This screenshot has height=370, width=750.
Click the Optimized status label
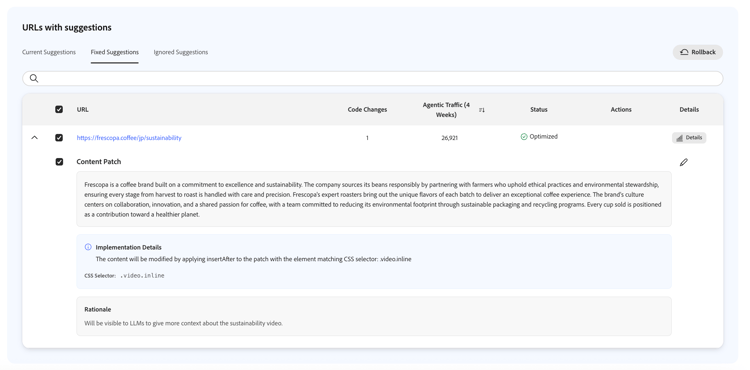(x=543, y=137)
